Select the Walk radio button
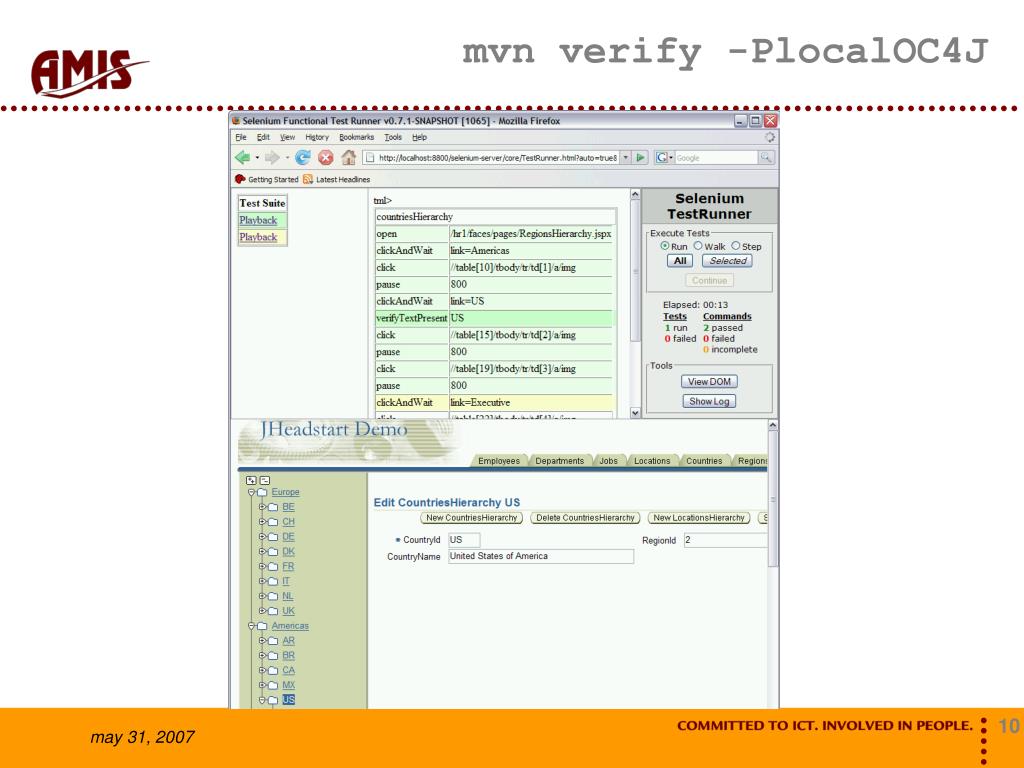 coord(698,246)
